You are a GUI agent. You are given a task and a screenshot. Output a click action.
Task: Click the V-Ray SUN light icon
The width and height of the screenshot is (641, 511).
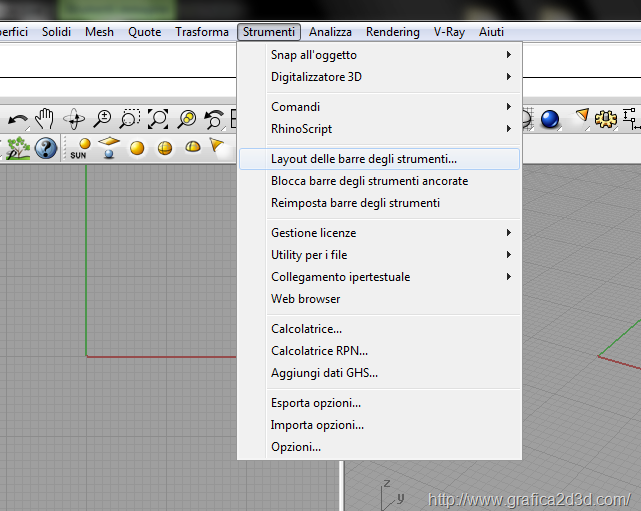coord(79,148)
